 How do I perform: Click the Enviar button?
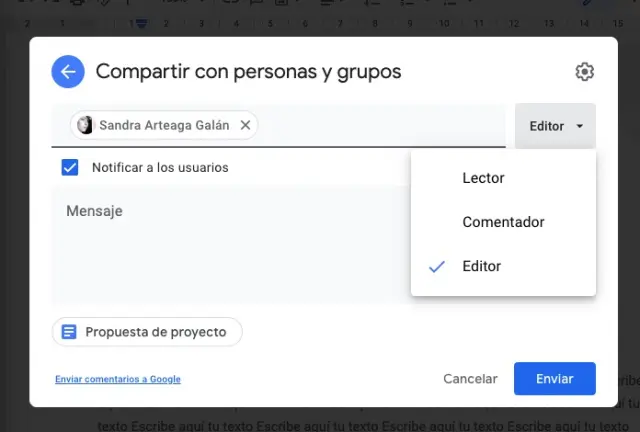pos(554,379)
